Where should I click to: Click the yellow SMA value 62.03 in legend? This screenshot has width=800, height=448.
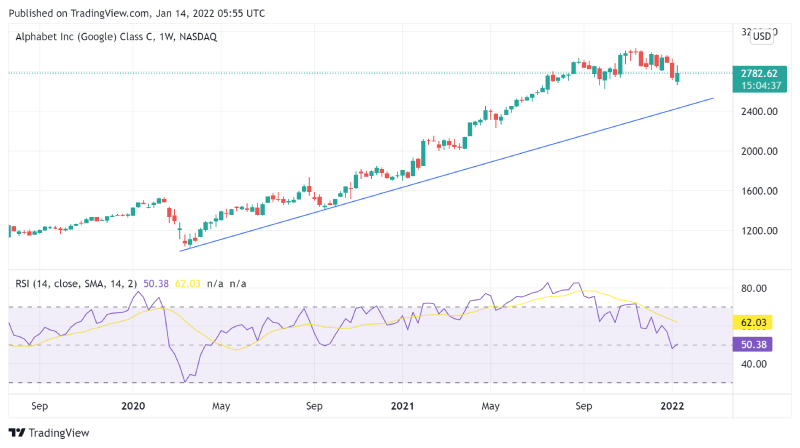(x=188, y=283)
